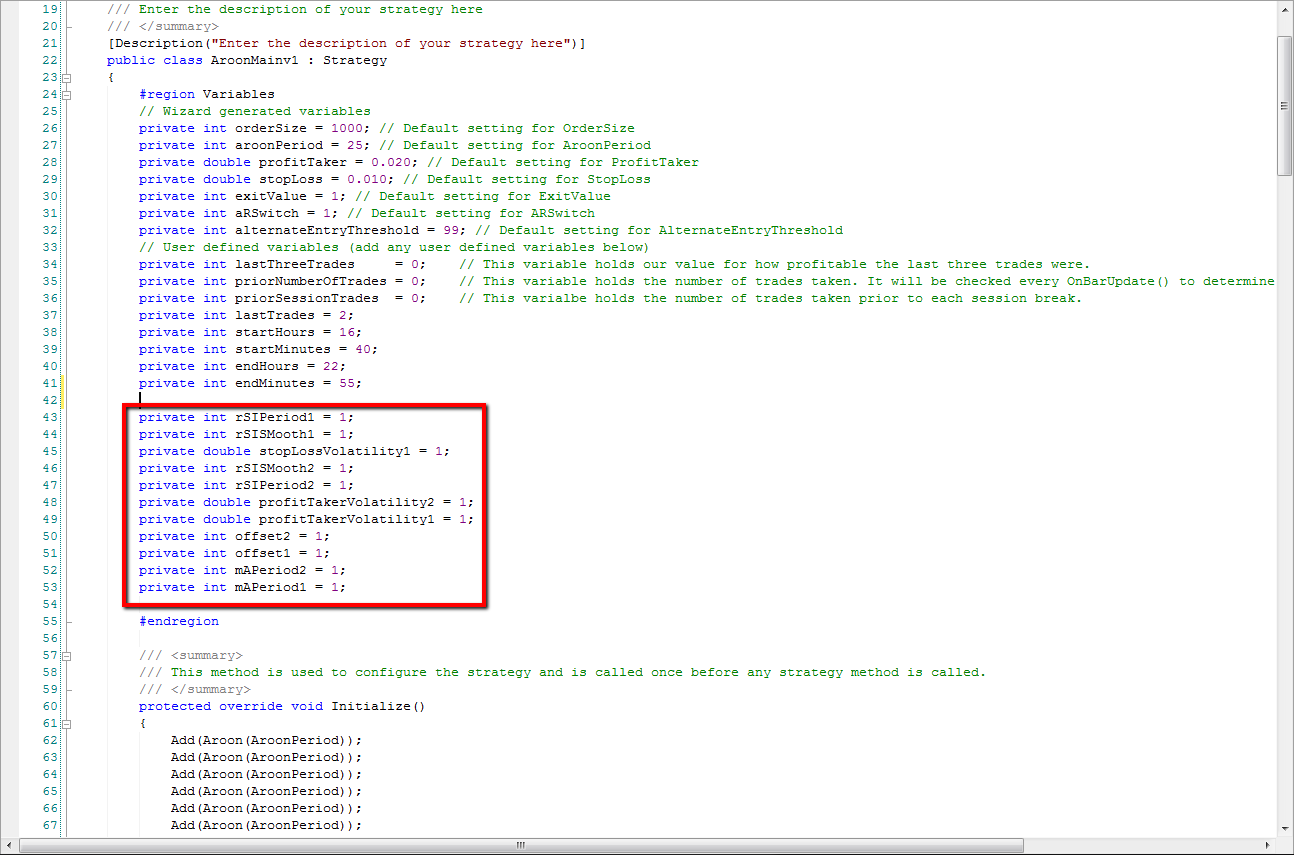Viewport: 1294px width, 855px height.
Task: Click the "#region Variables" directive
Action: click(x=206, y=94)
